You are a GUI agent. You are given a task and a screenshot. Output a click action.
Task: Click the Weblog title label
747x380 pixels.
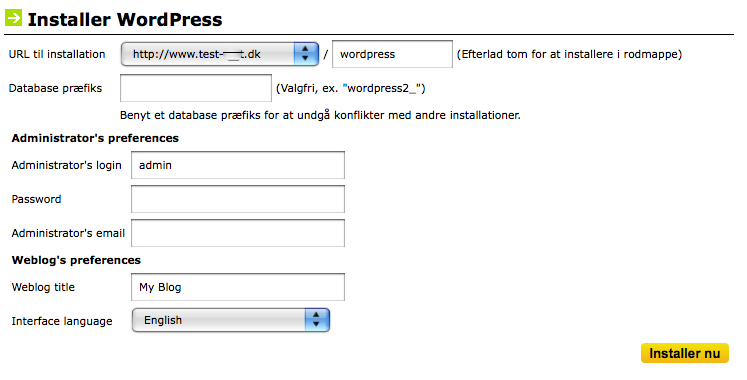click(43, 287)
